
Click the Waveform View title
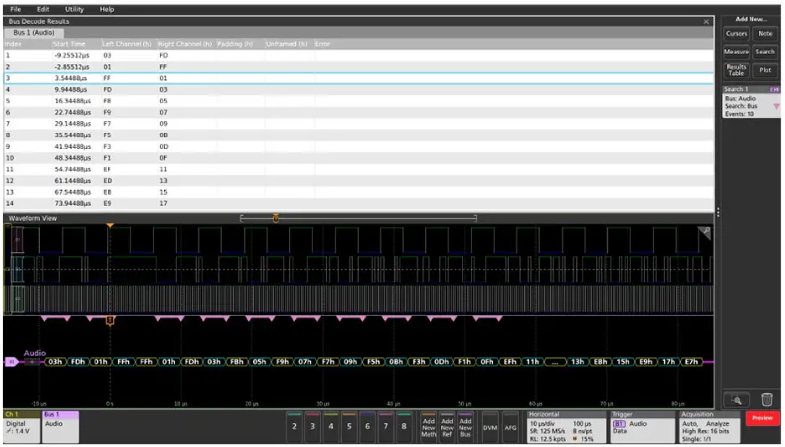[33, 218]
